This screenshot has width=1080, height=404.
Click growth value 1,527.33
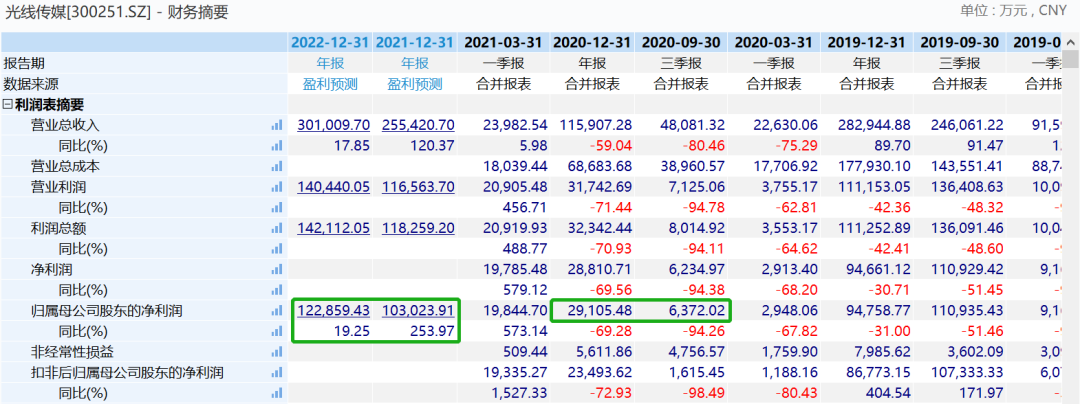pos(519,394)
